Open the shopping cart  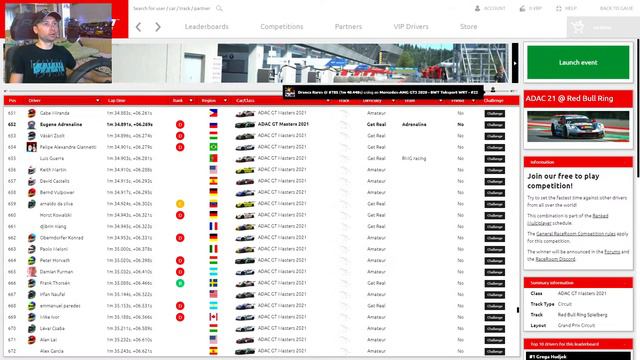[x=578, y=27]
